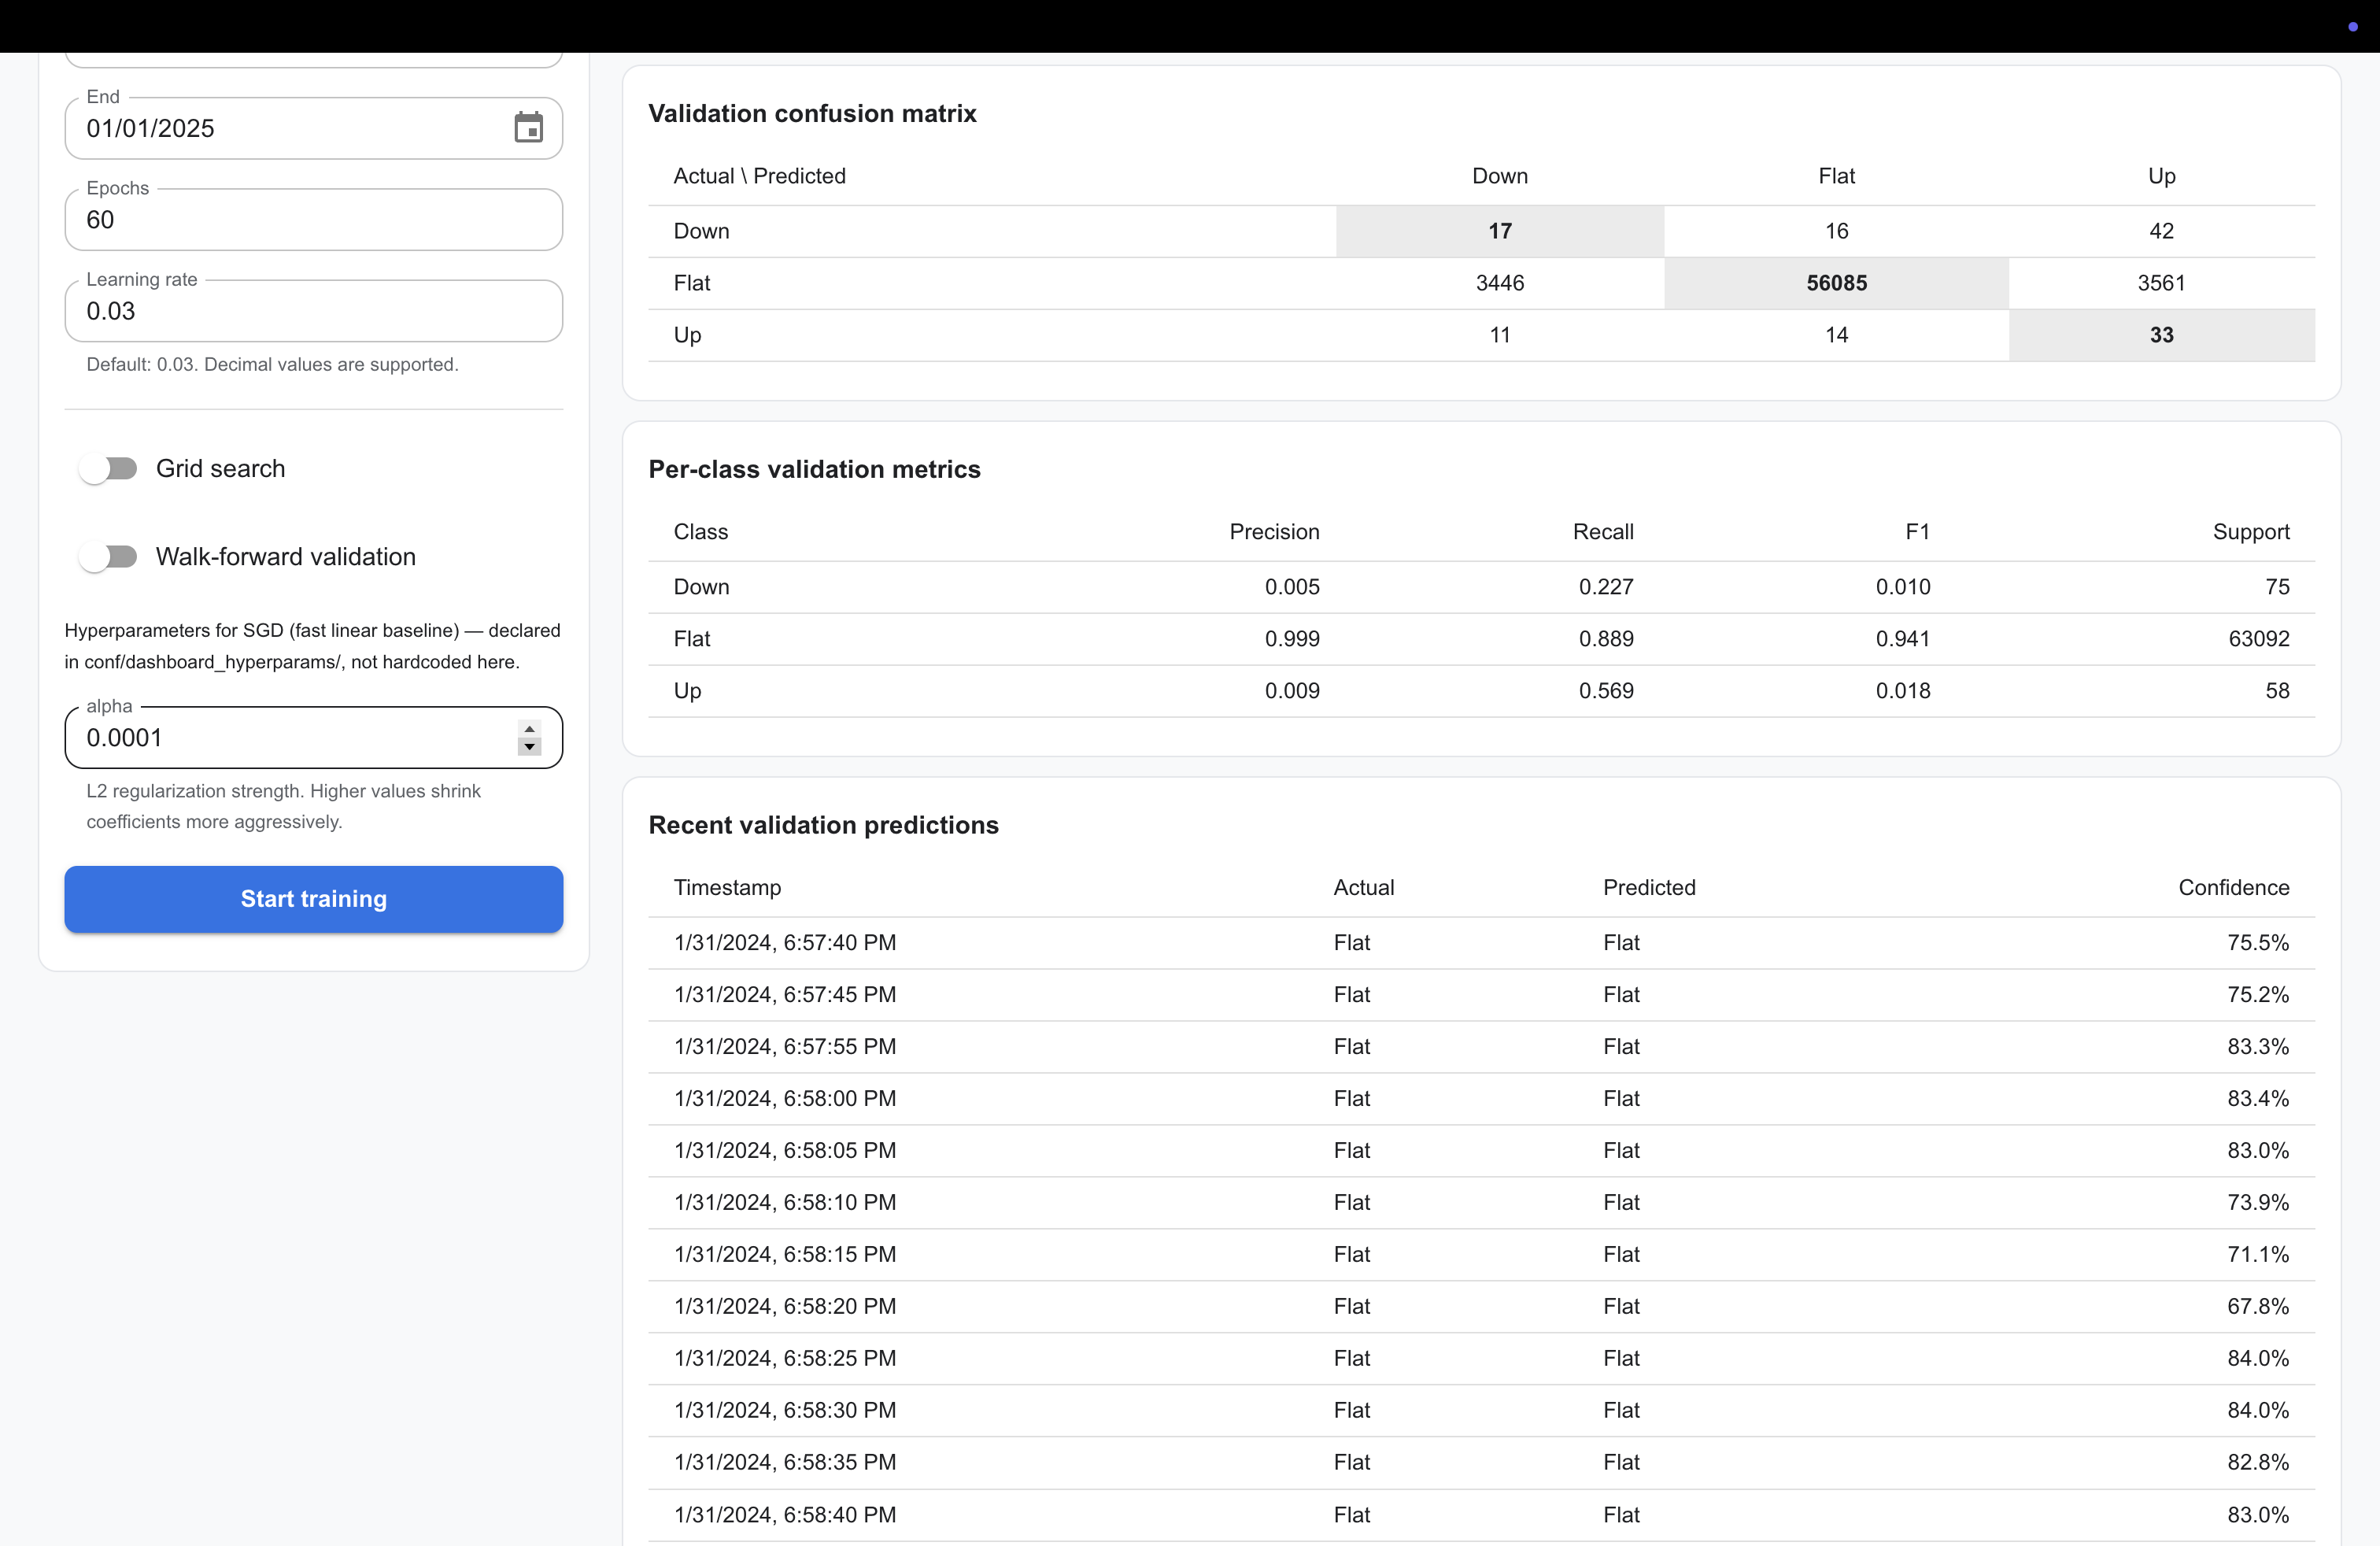Click the Actual \ Predicted header cell
Screen dimensions: 2380x1546
tap(759, 176)
